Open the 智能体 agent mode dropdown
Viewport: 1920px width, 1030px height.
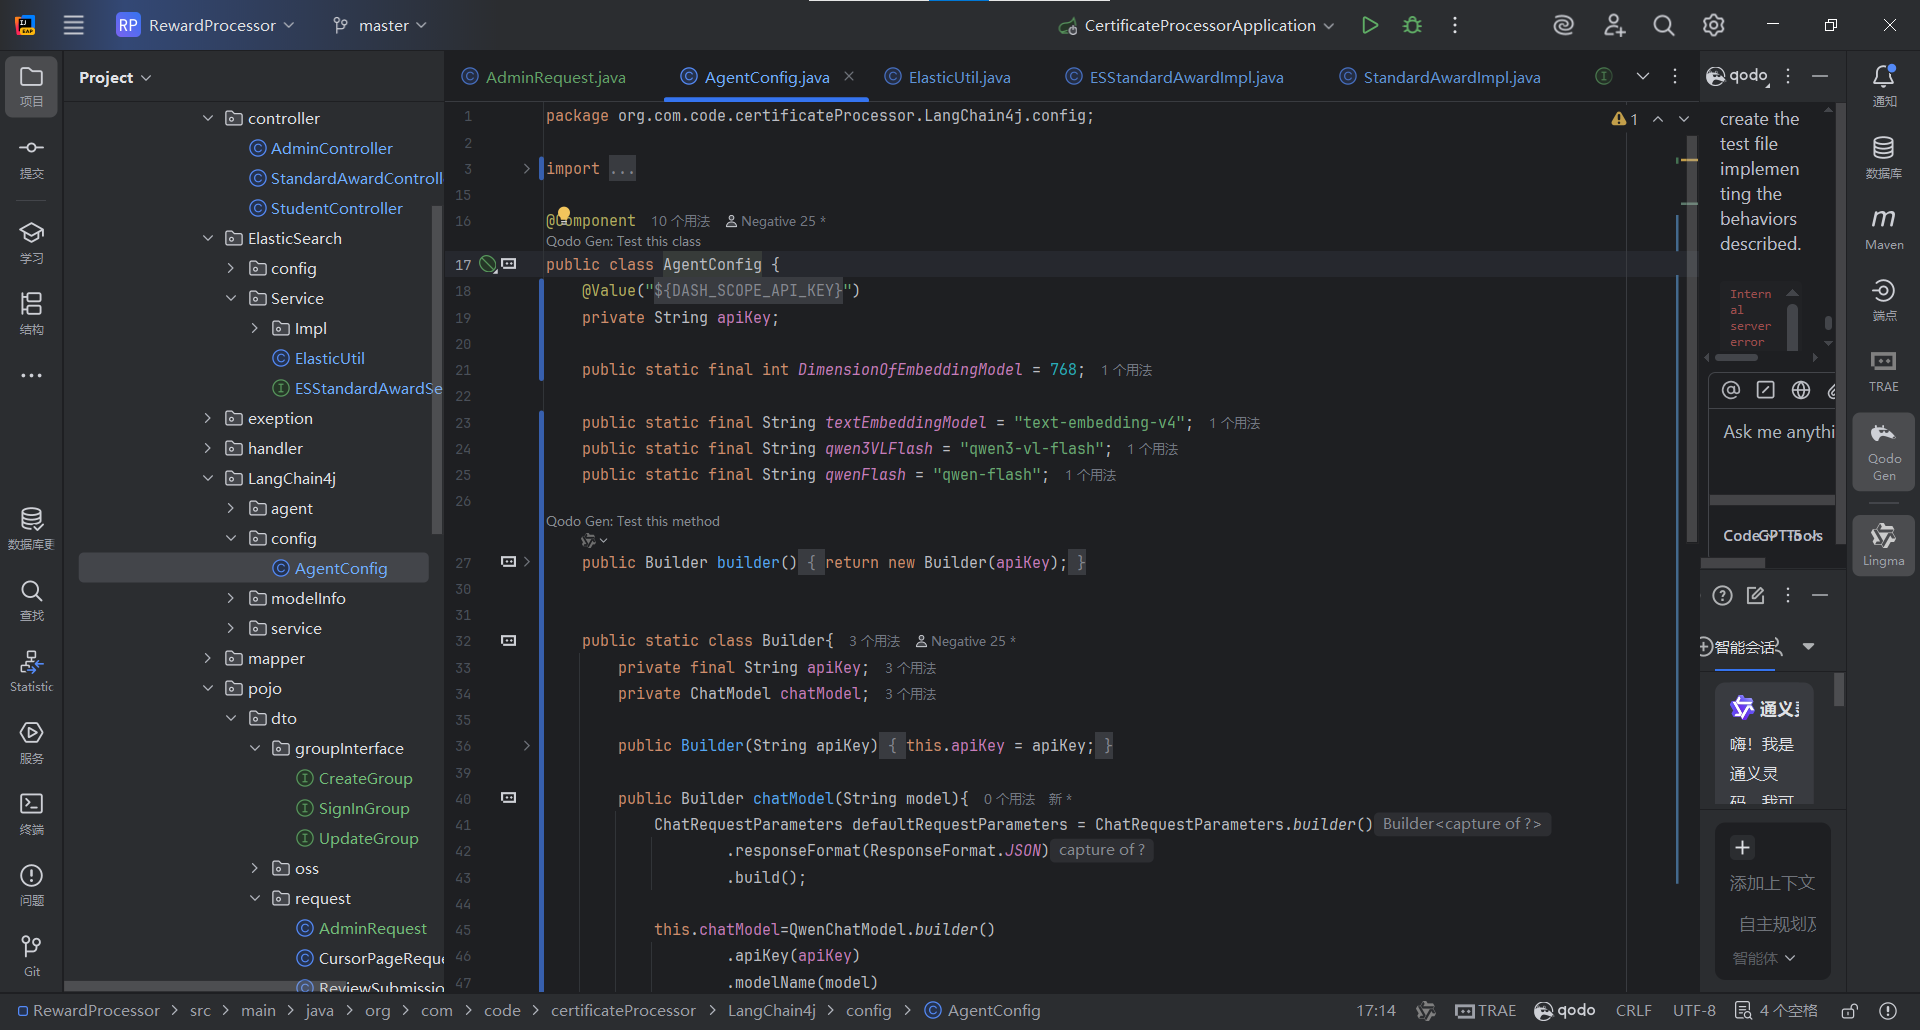(x=1764, y=958)
